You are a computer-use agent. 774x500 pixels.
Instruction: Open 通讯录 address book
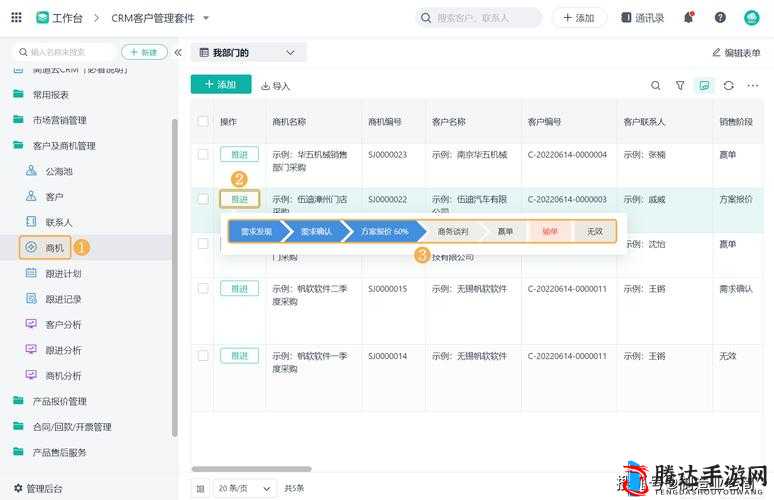click(x=643, y=18)
